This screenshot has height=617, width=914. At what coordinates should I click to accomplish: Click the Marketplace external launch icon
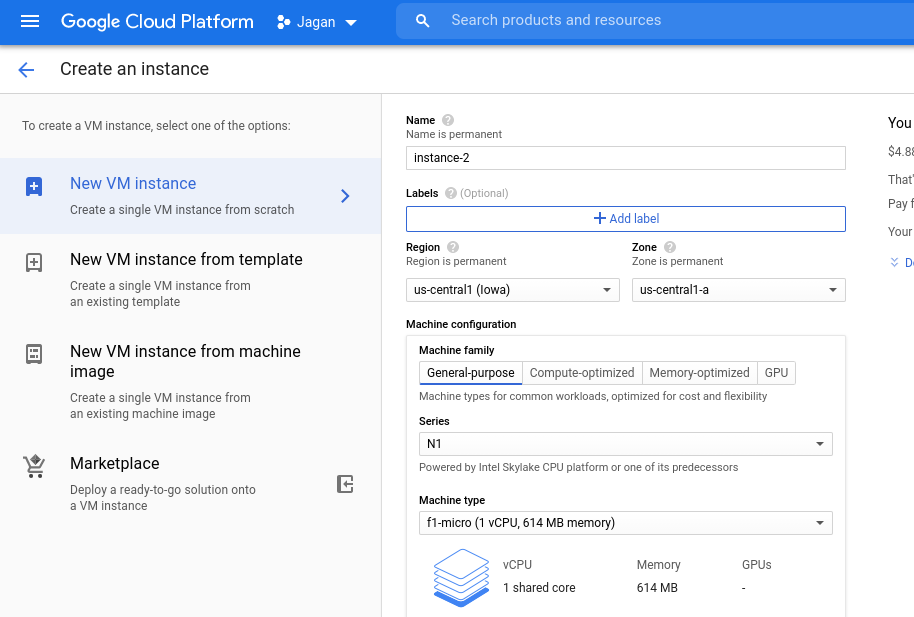click(x=345, y=484)
